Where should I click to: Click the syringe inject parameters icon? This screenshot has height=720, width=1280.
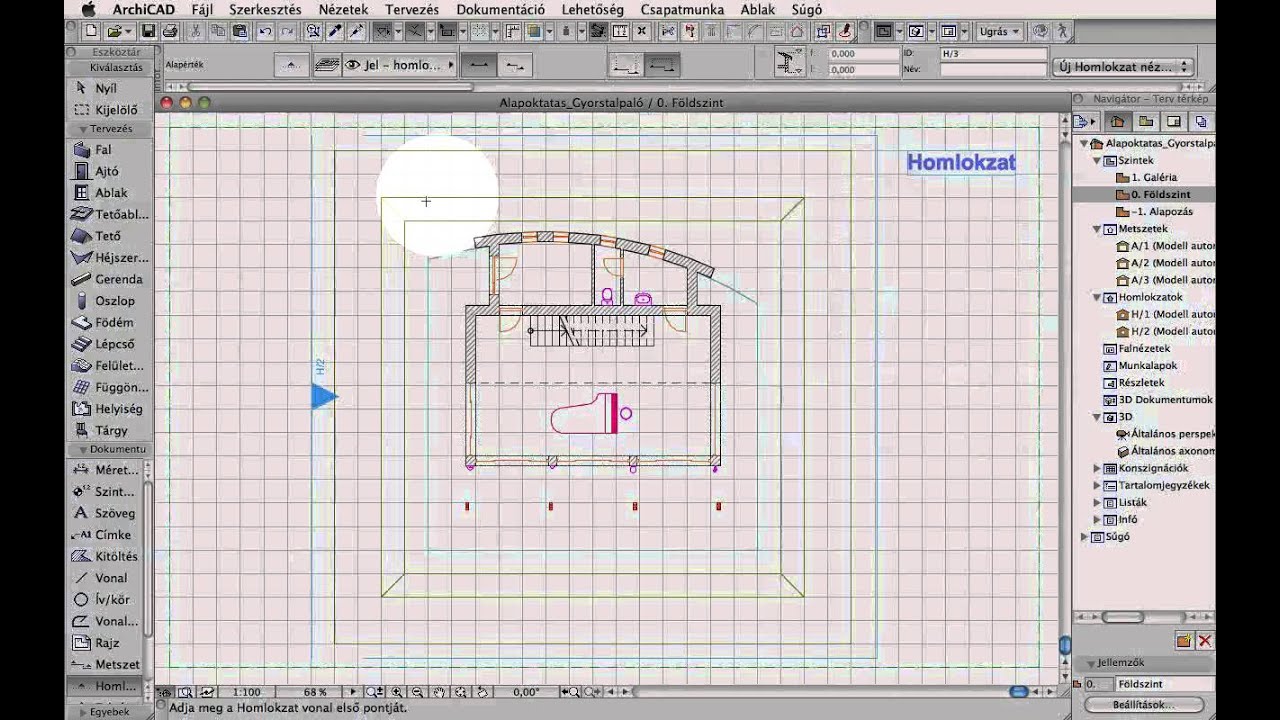[356, 31]
